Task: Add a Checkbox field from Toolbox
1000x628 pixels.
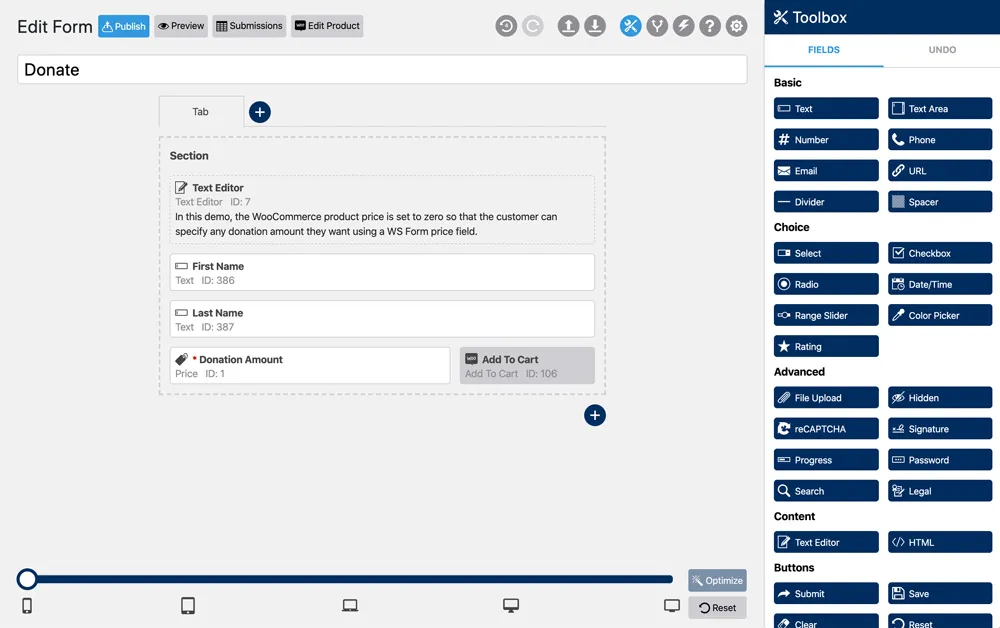Action: pyautogui.click(x=940, y=253)
